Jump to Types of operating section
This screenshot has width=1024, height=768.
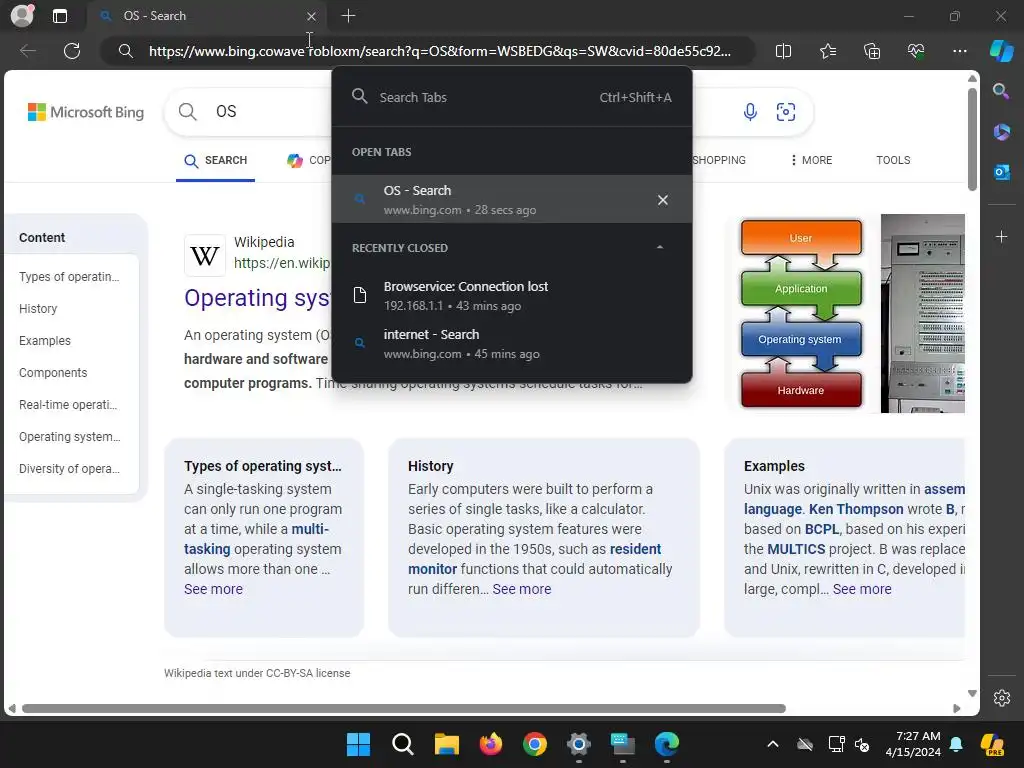tap(69, 277)
